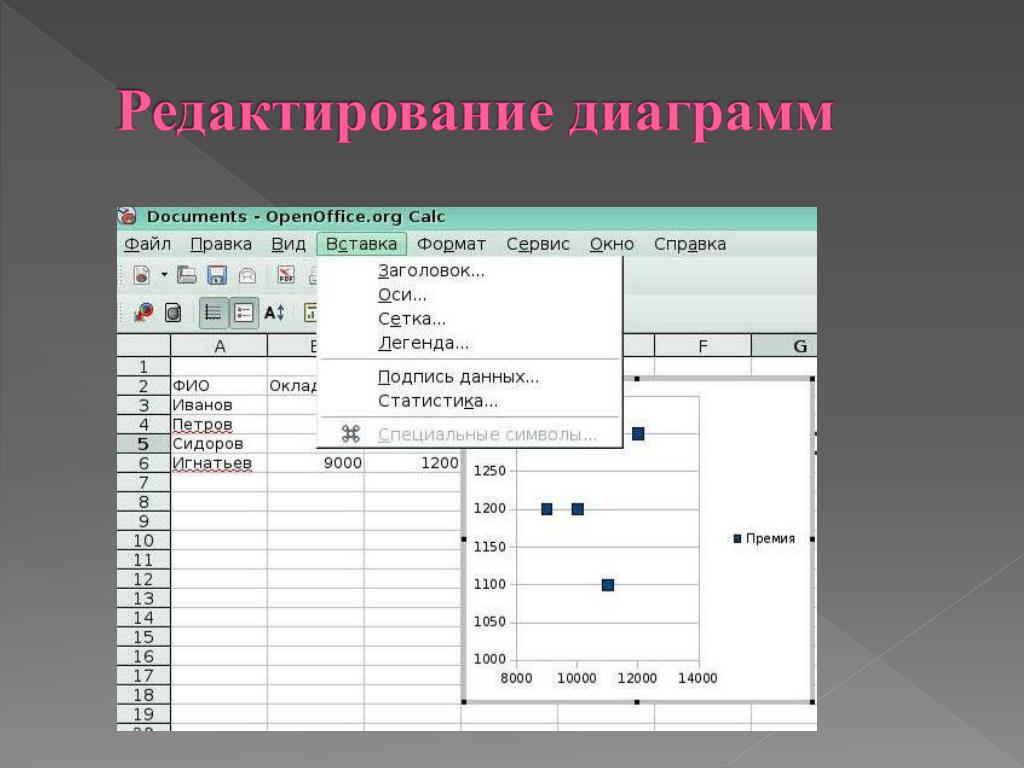Click cell containing ФИО
Viewport: 1024px width, 768px height.
coord(219,386)
